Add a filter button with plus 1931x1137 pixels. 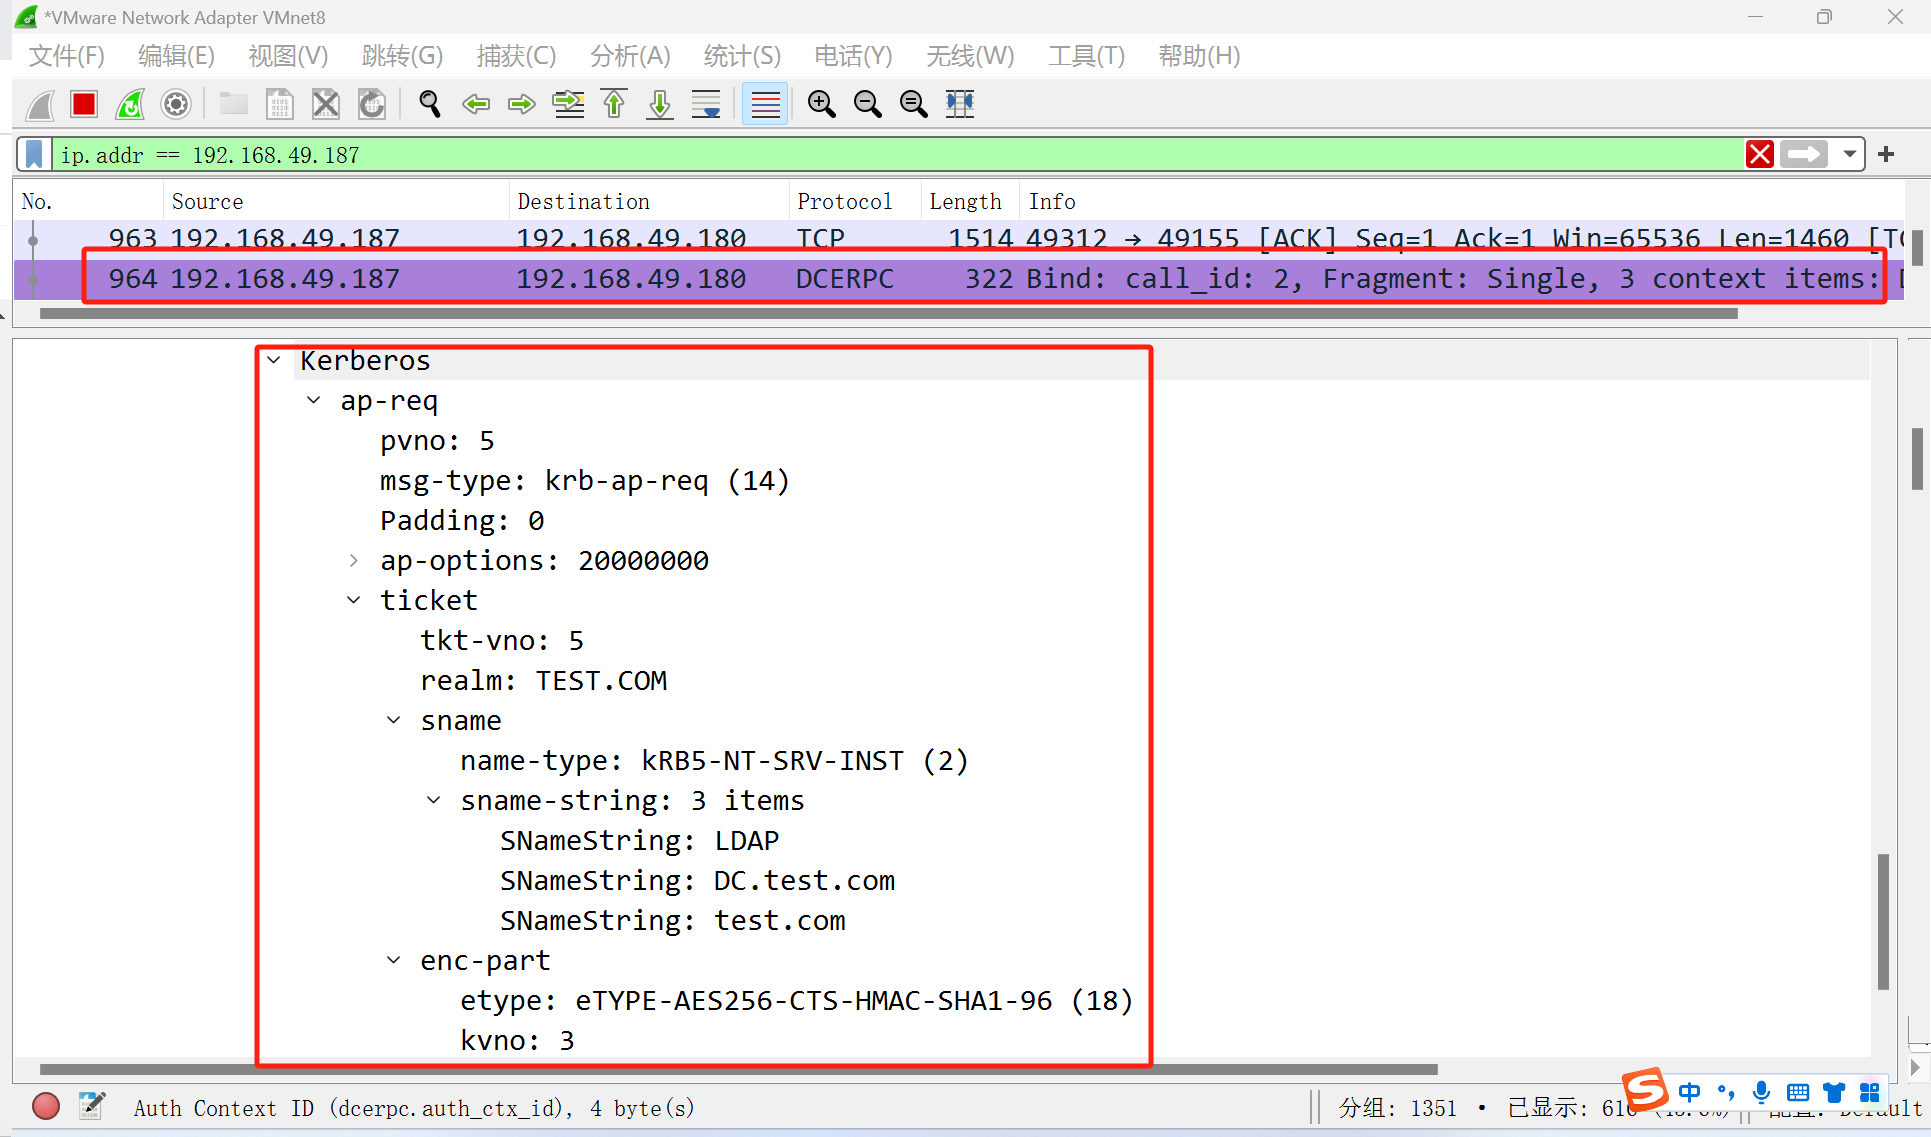[x=1886, y=154]
